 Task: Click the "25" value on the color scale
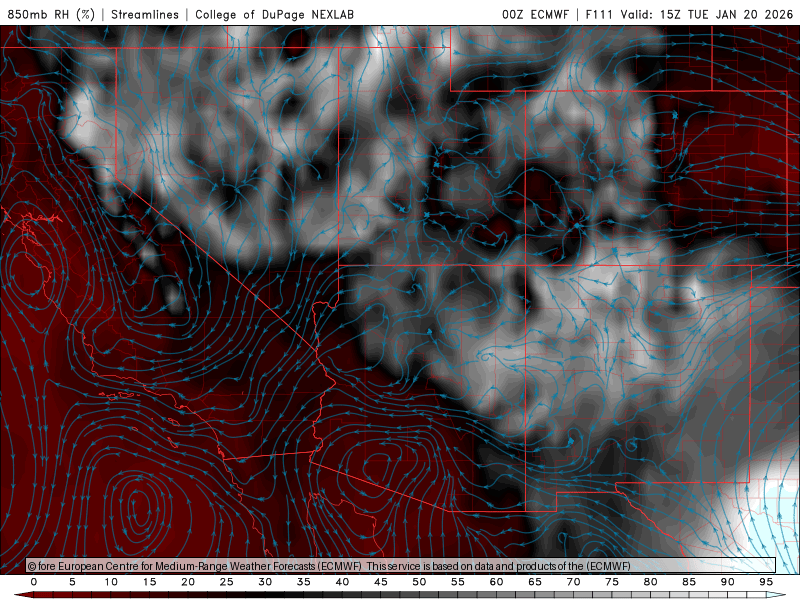227,582
